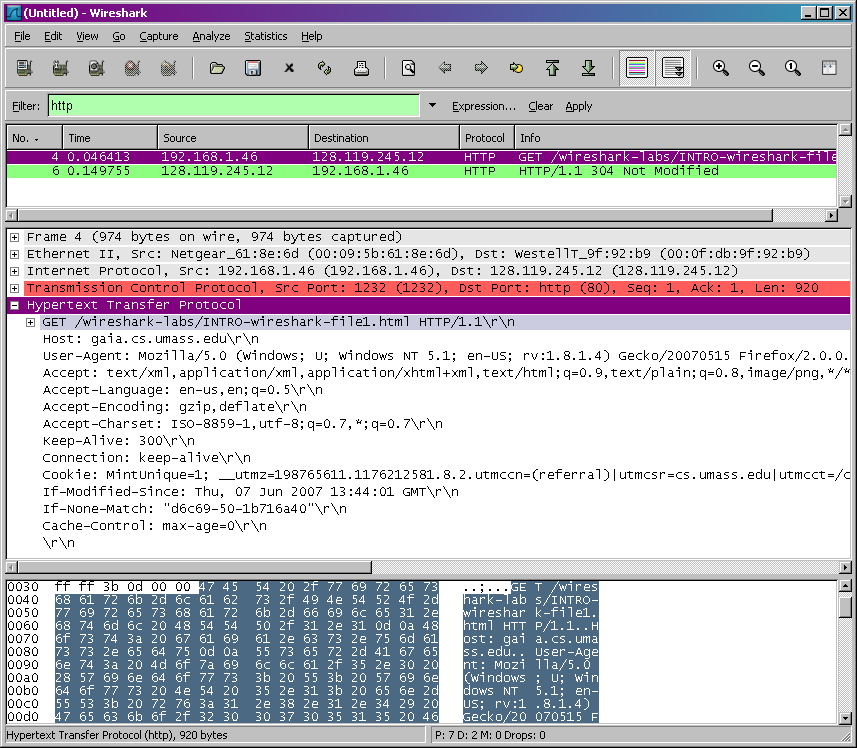Open the File menu

pos(22,36)
